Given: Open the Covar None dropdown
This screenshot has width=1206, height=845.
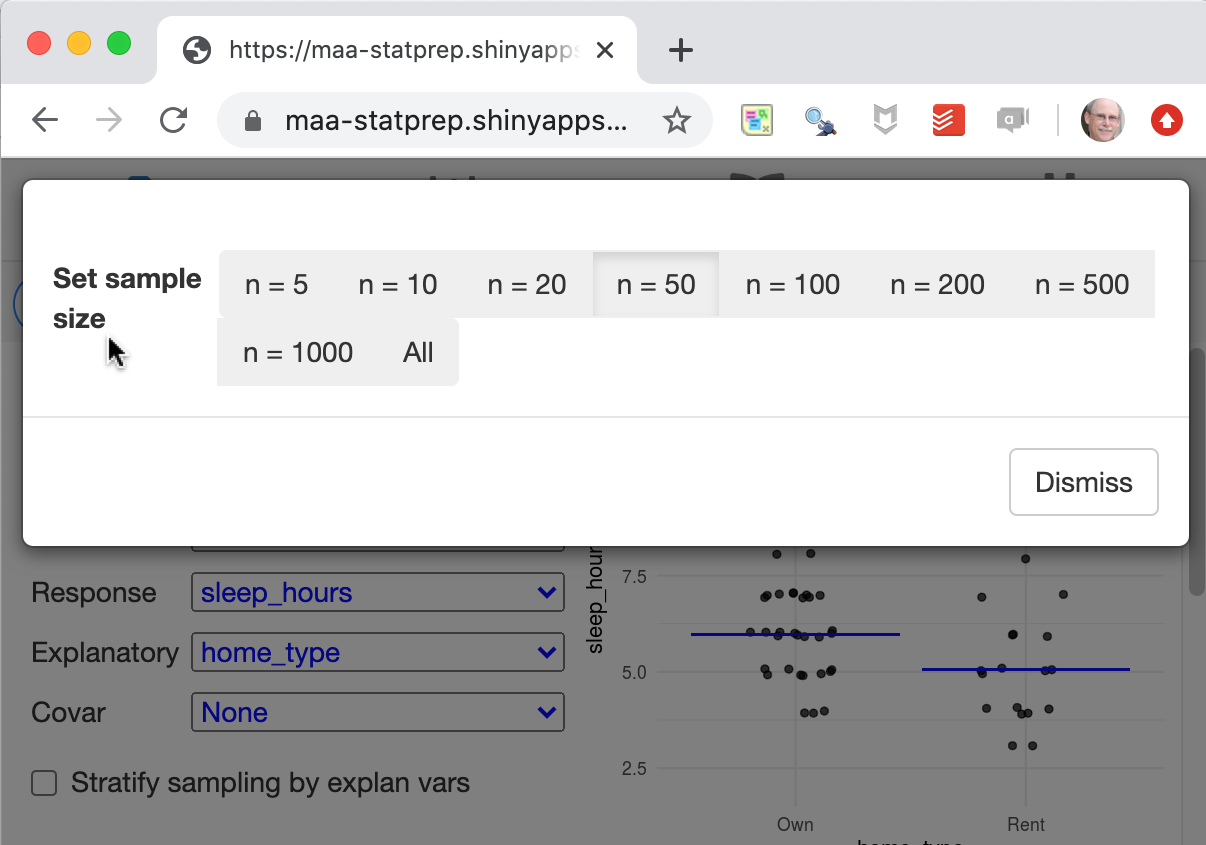Looking at the screenshot, I should pyautogui.click(x=377, y=713).
